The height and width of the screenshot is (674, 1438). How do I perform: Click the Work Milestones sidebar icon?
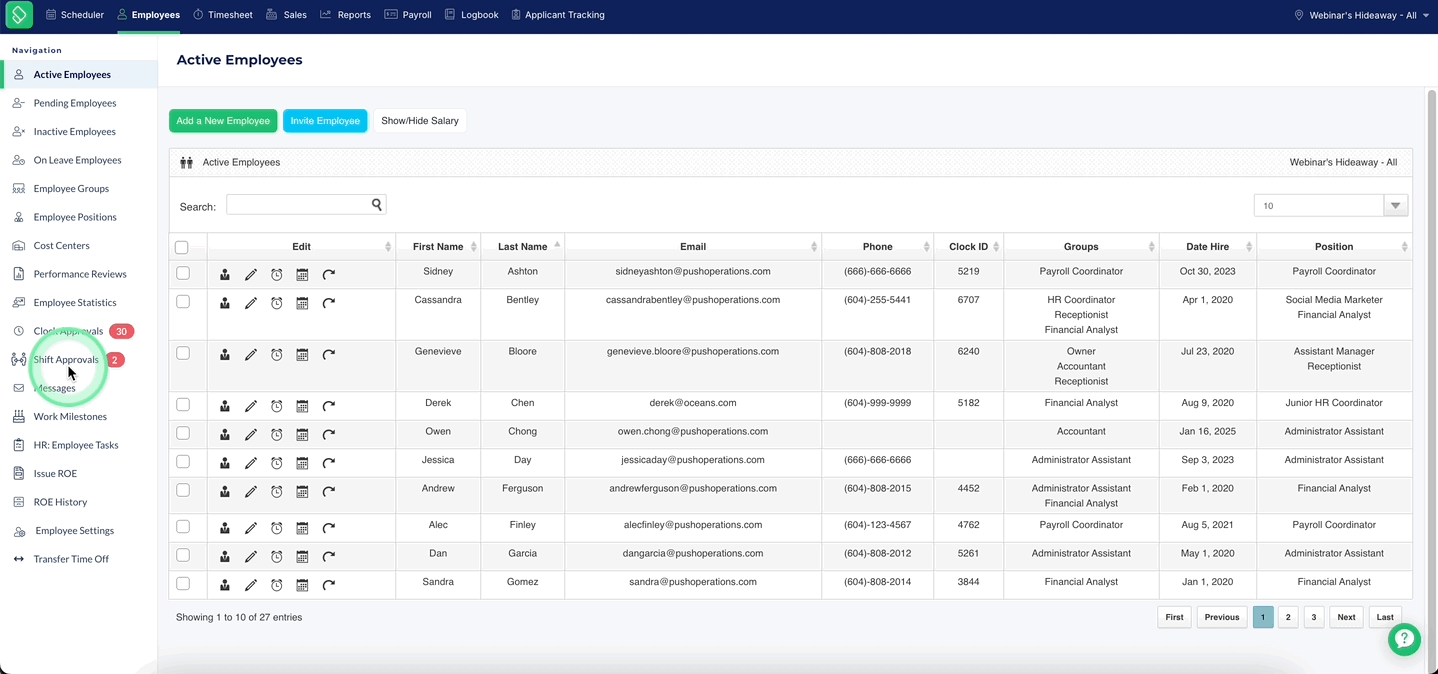pyautogui.click(x=19, y=416)
